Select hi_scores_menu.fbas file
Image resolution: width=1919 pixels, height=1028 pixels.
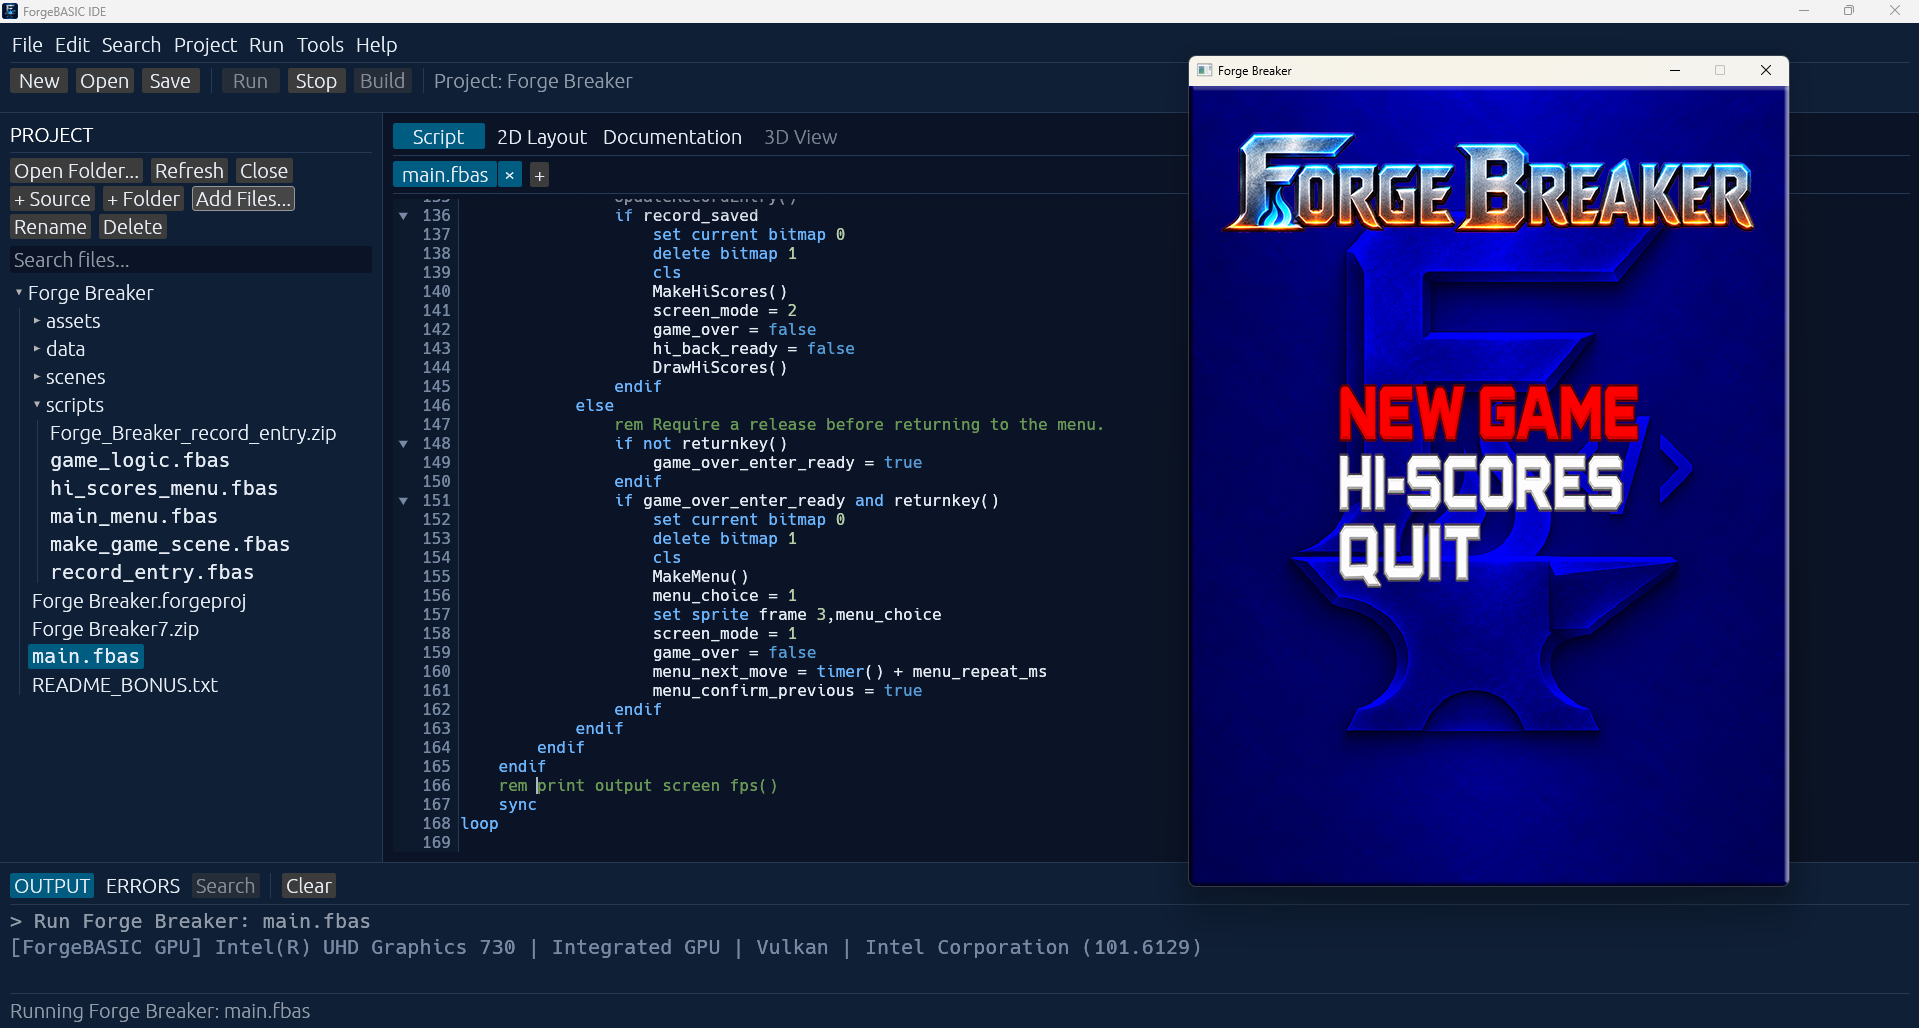(164, 489)
